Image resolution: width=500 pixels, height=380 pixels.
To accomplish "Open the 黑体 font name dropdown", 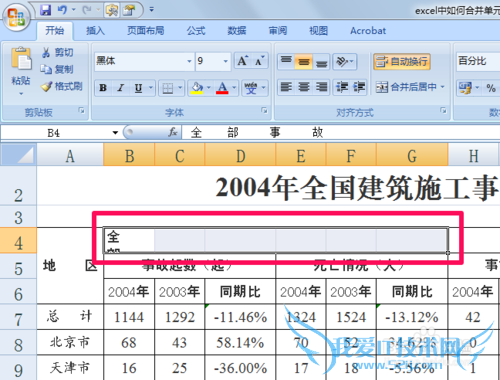I will click(189, 61).
